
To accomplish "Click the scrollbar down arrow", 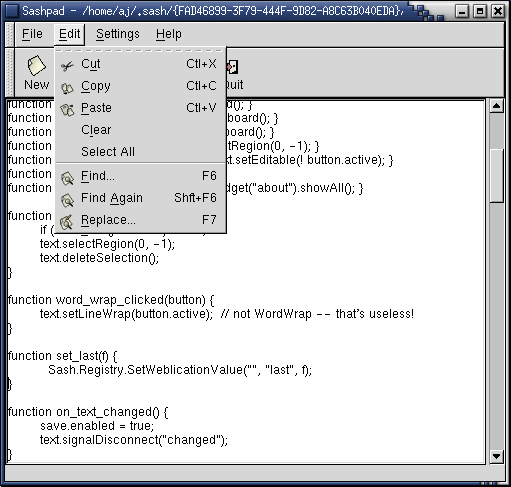I will tap(496, 456).
